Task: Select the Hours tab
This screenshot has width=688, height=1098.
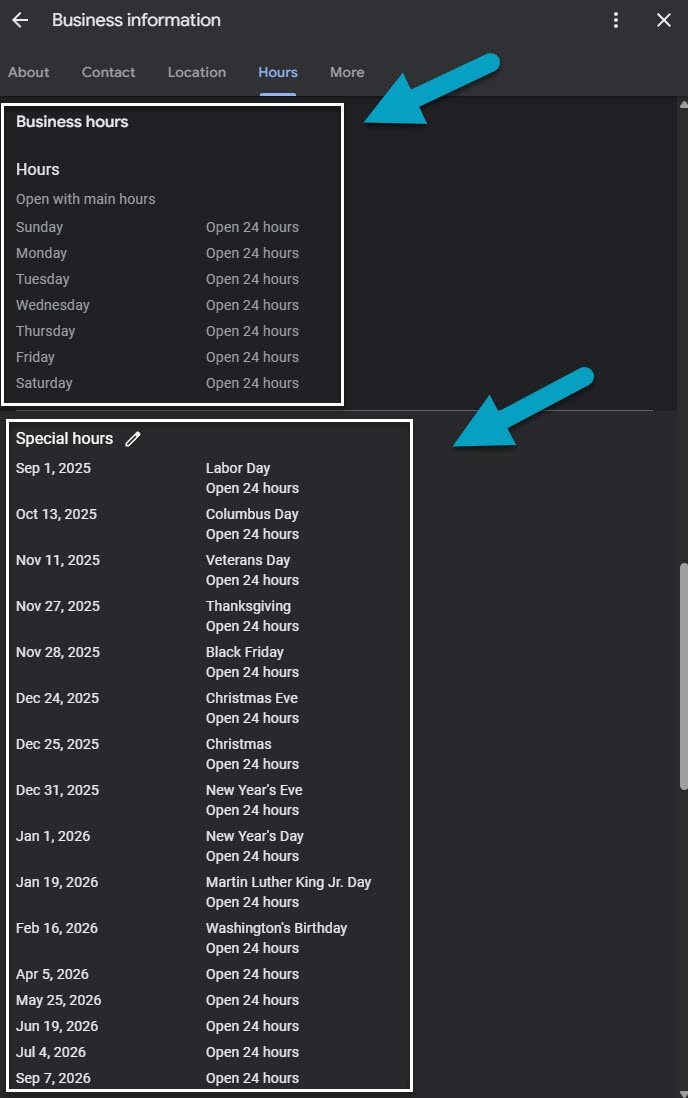Action: 278,72
